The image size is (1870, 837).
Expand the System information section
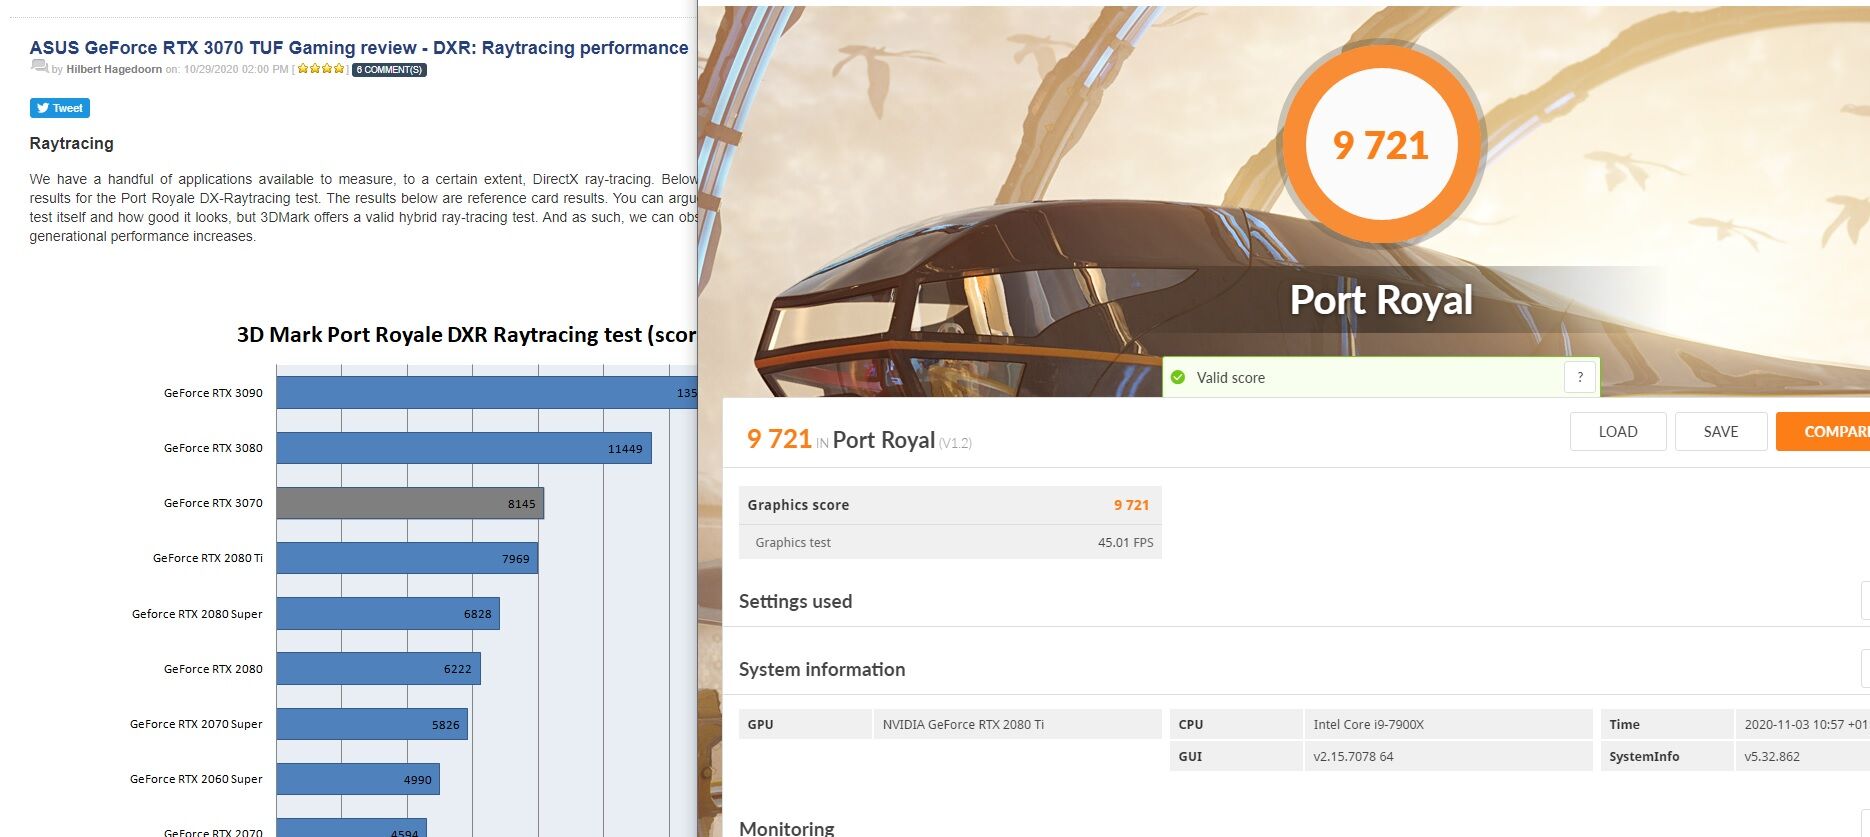pyautogui.click(x=1865, y=669)
